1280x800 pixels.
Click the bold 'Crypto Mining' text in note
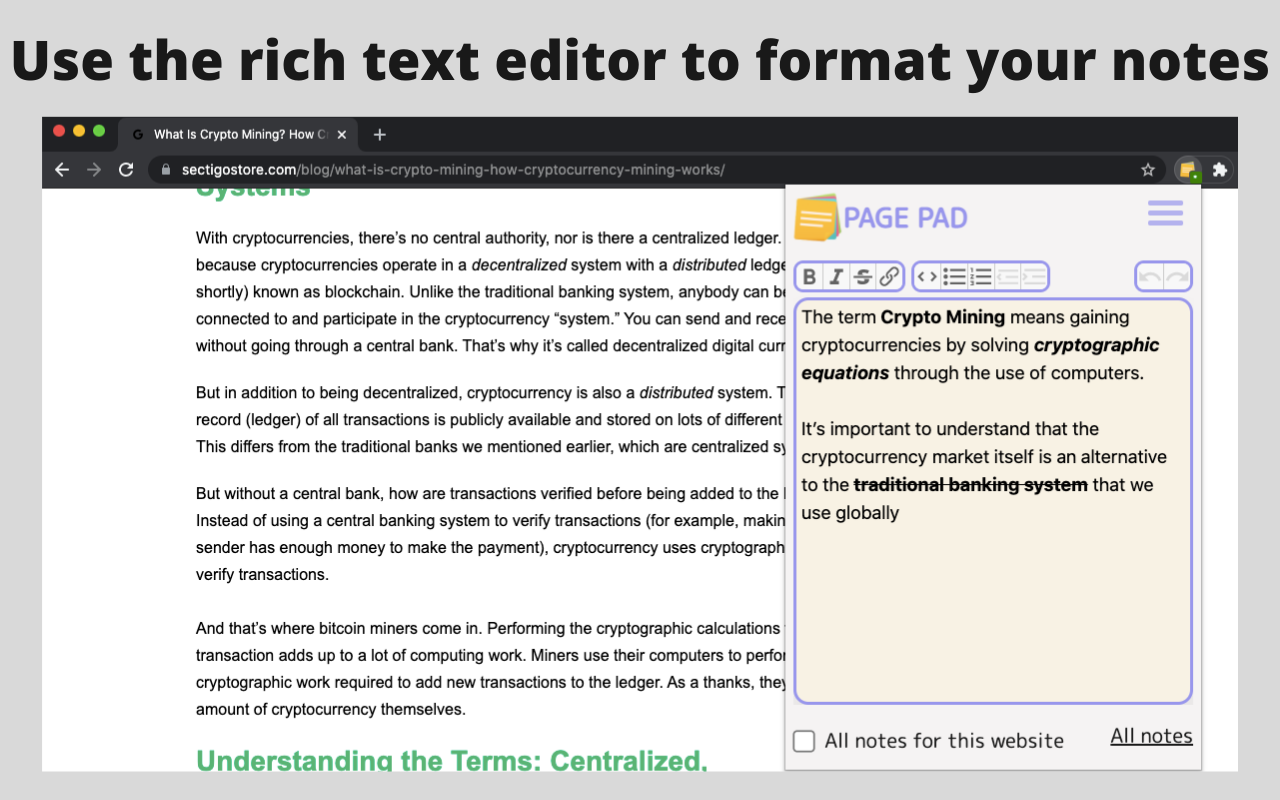point(943,317)
